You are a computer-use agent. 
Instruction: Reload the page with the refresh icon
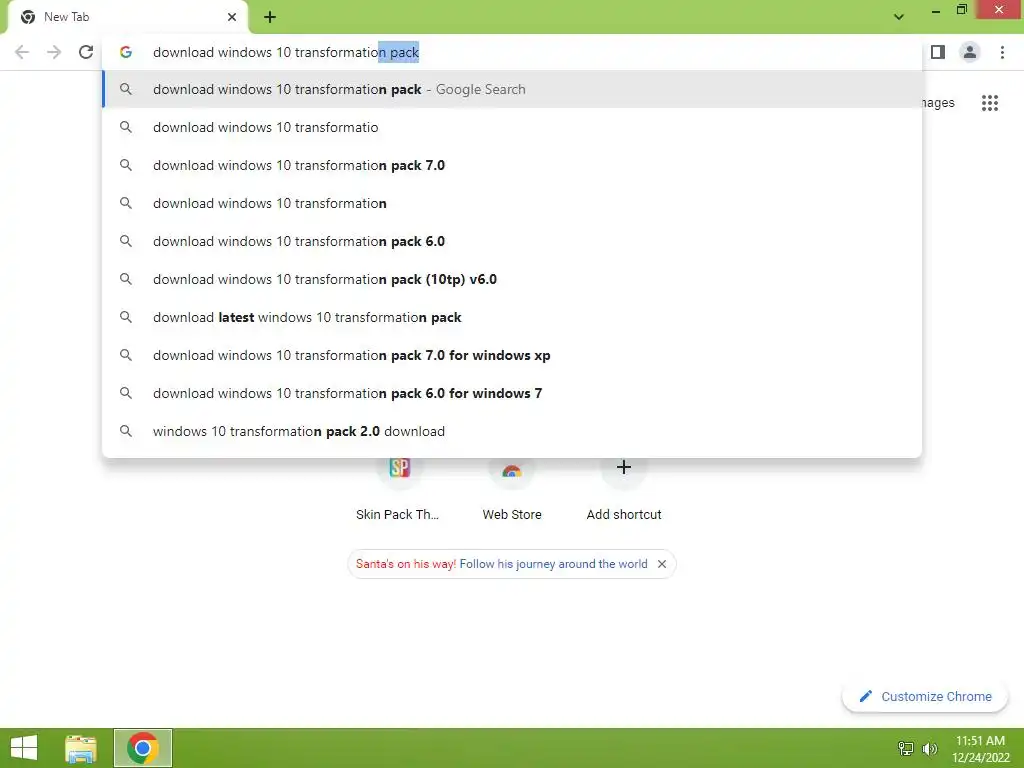[86, 52]
